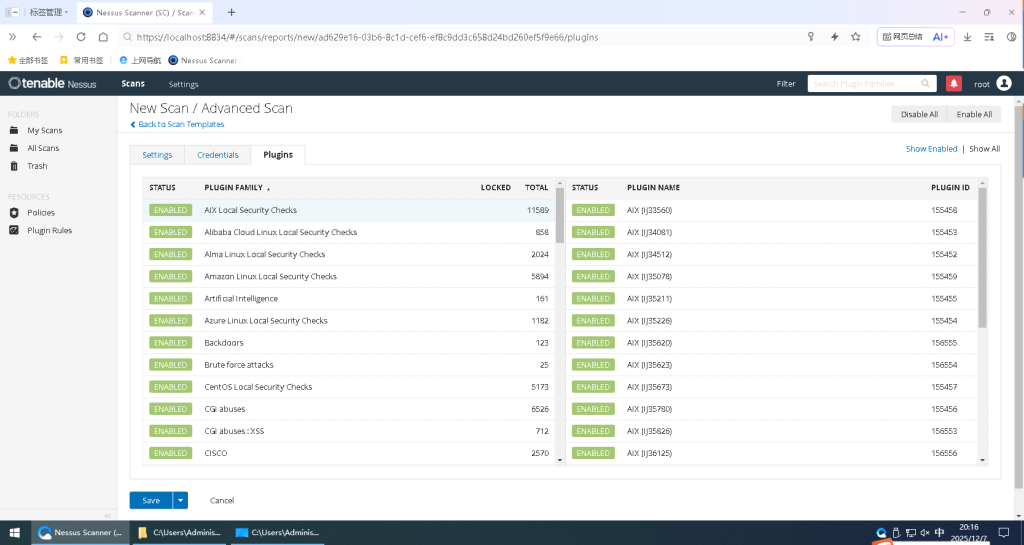Screen dimensions: 1024x545
Task: Click the Tenable Nessus logo
Action: 52,84
